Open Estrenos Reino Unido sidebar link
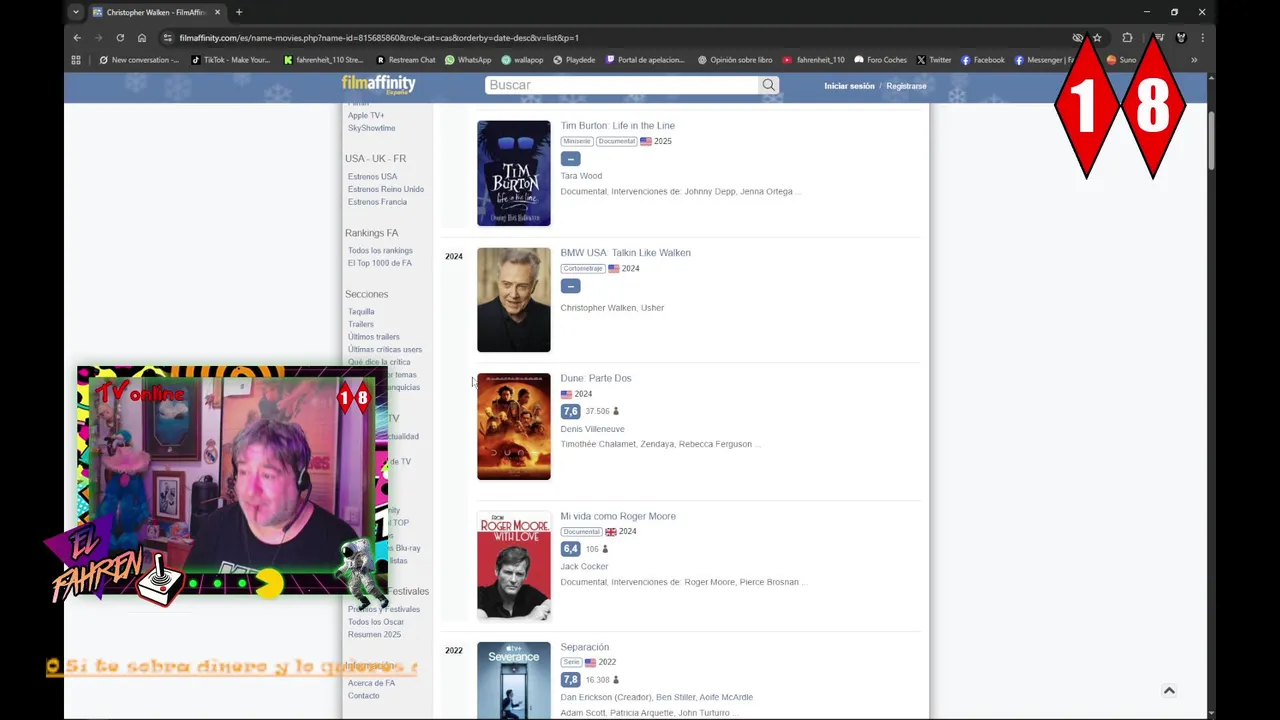Image resolution: width=1280 pixels, height=720 pixels. [x=386, y=189]
